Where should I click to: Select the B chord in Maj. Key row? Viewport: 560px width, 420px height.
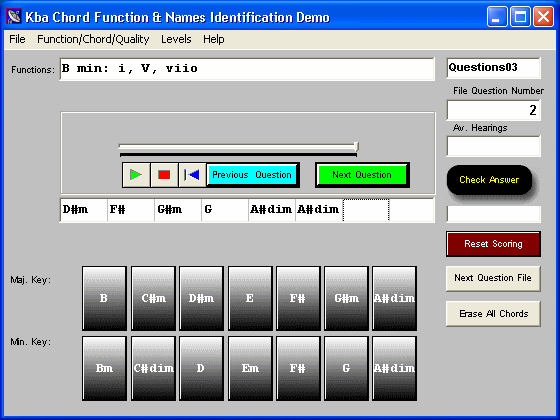[104, 298]
